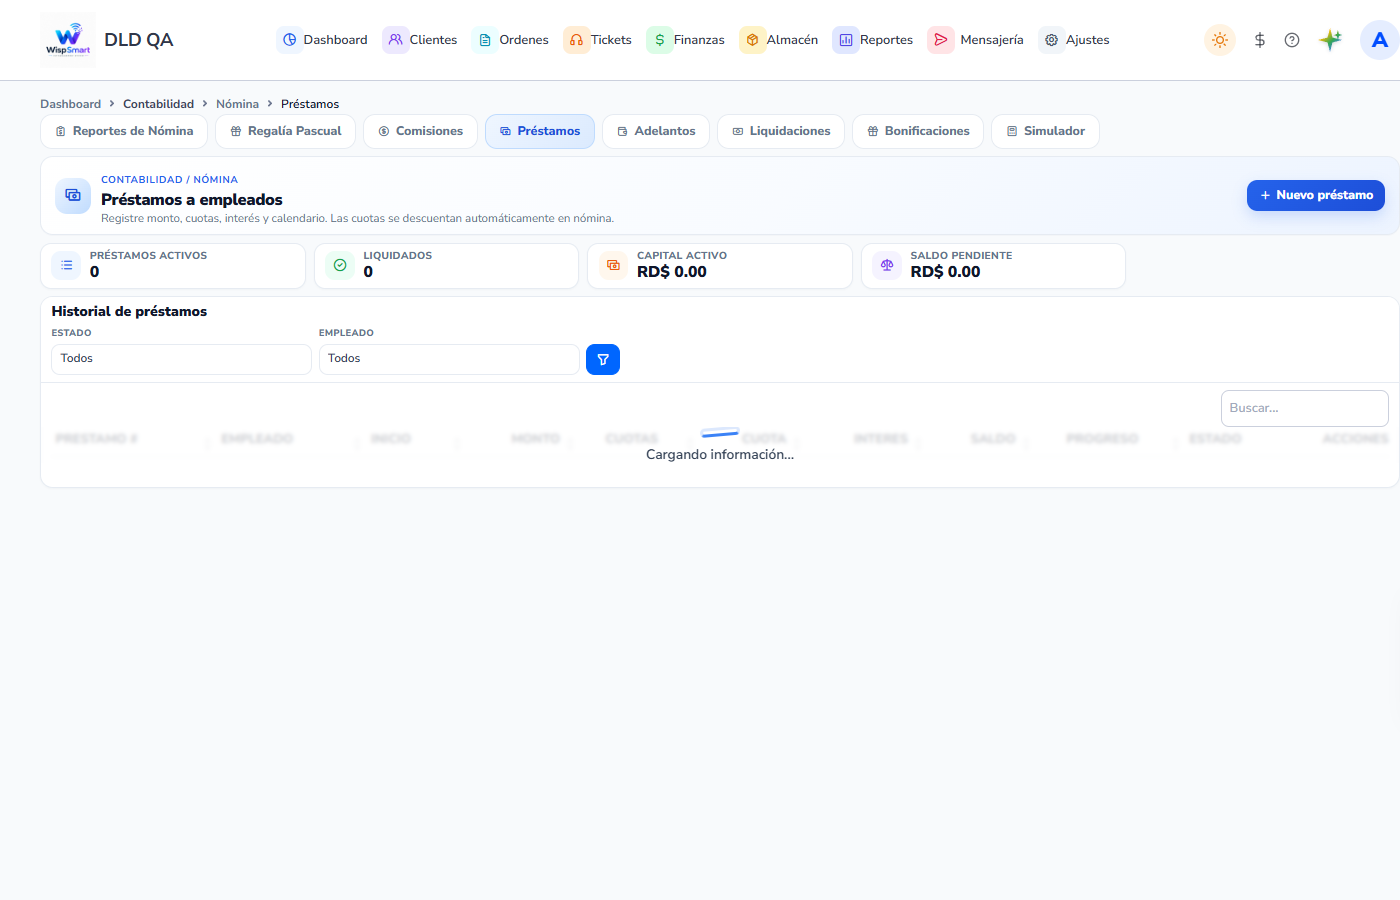1400x900 pixels.
Task: Open the Ordenes menu
Action: pos(511,40)
